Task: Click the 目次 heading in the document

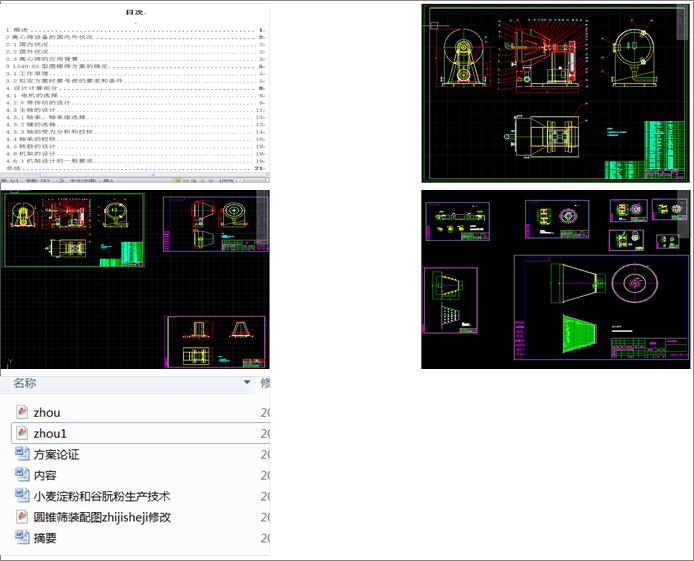Action: click(135, 12)
